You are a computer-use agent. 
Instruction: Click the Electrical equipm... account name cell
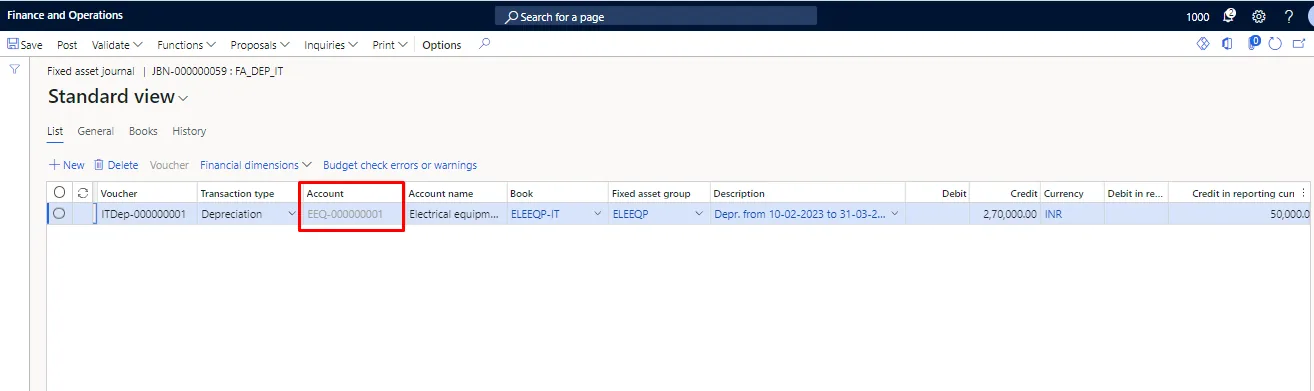[x=455, y=214]
